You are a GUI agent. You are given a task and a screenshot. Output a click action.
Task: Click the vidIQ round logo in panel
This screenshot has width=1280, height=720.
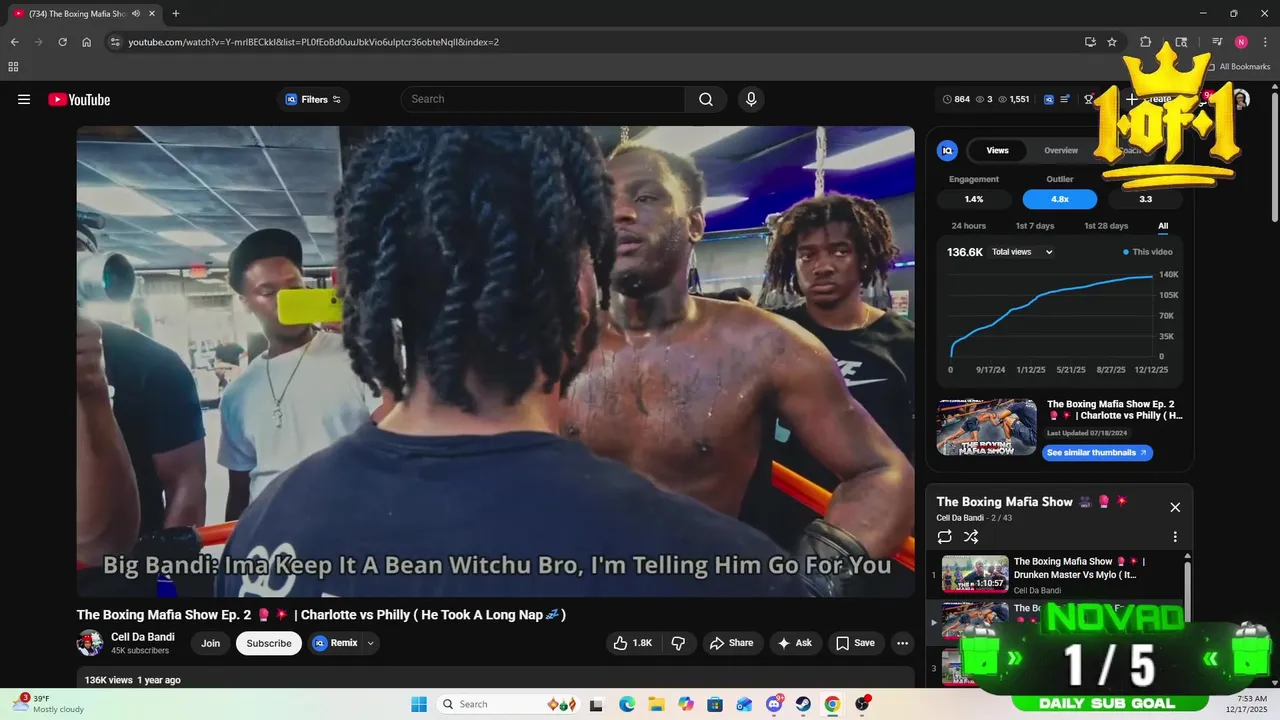click(947, 151)
